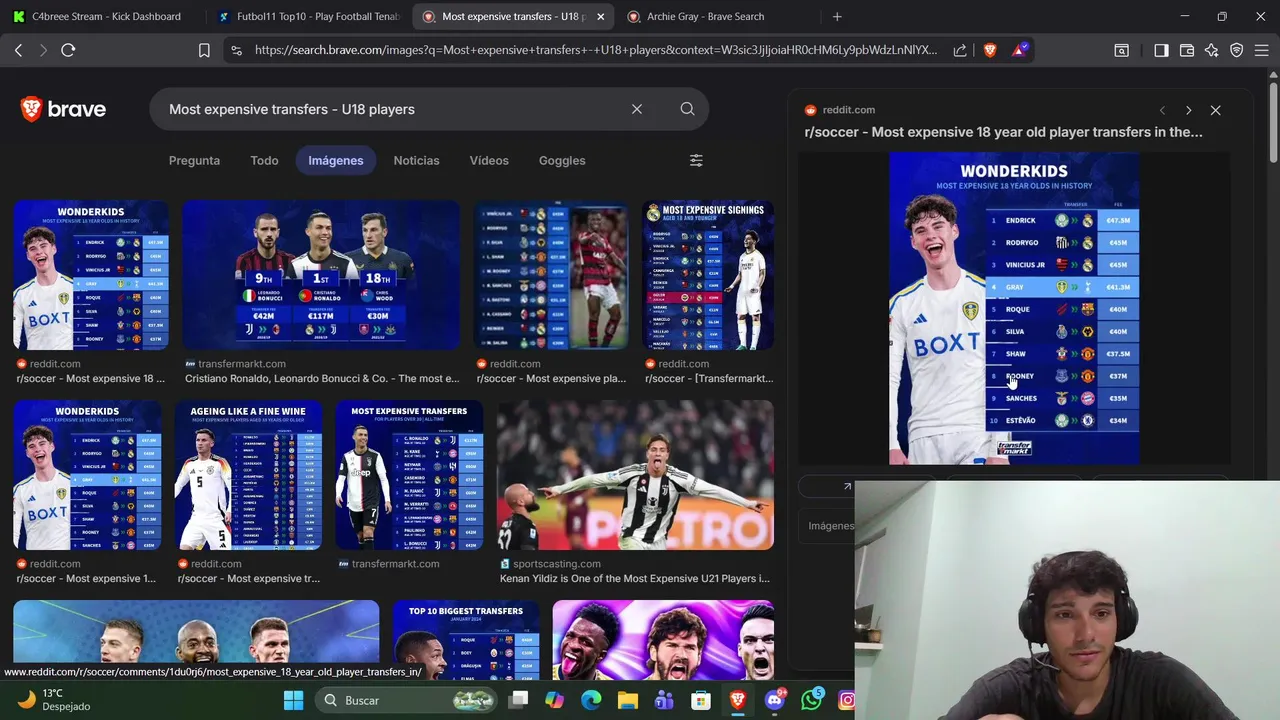The image size is (1280, 720).
Task: Open Brave Rewards triangle icon
Action: [1020, 50]
